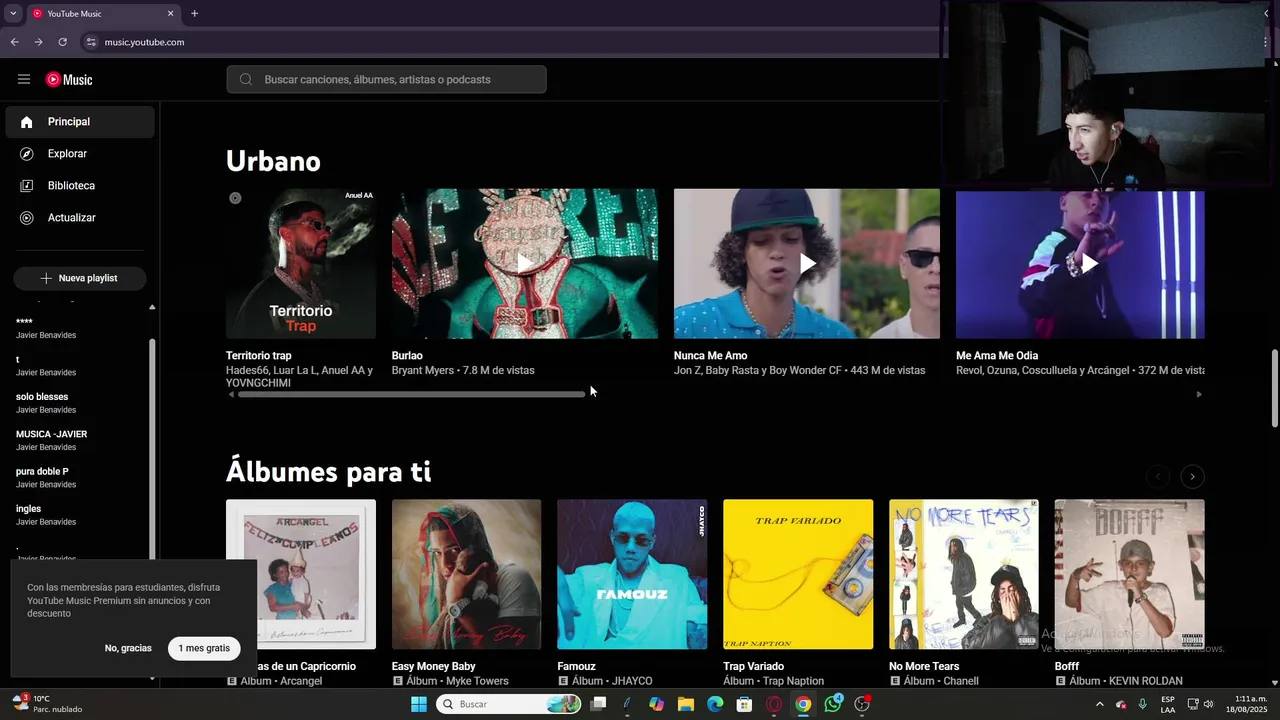The height and width of the screenshot is (720, 1280).
Task: Open Windows Start menu
Action: tap(419, 704)
